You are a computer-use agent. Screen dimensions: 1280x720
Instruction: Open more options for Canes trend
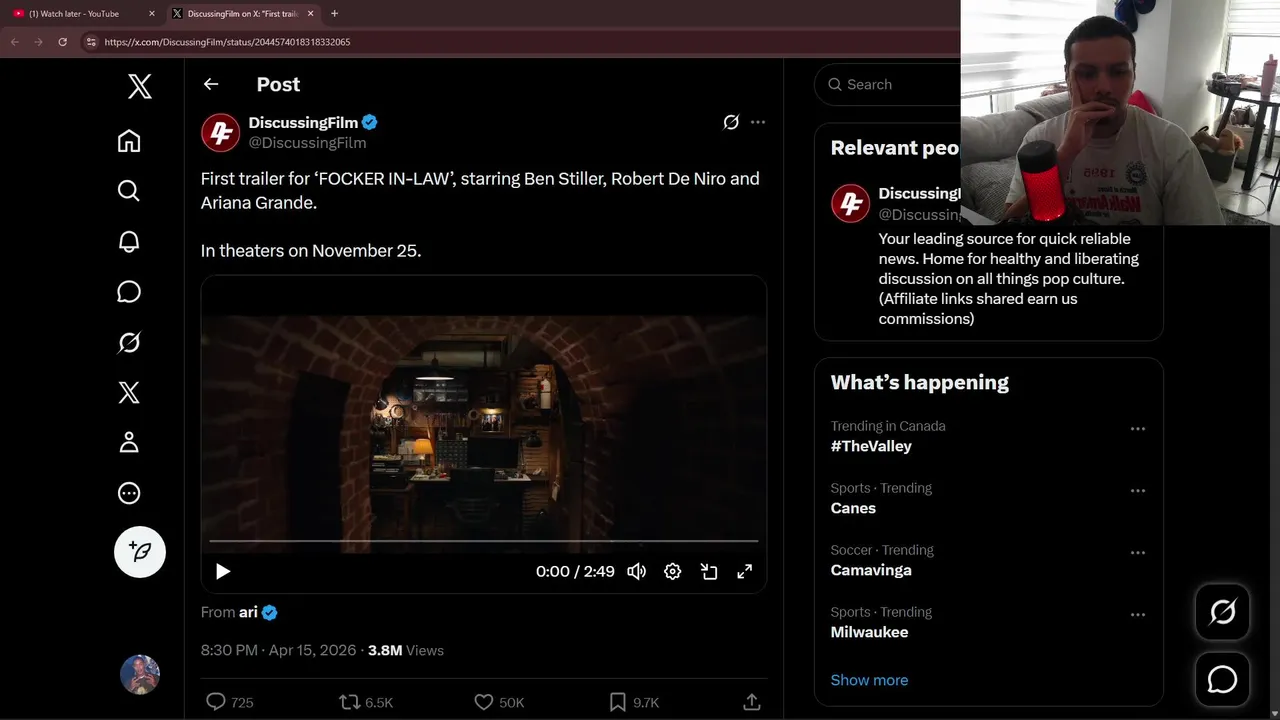pyautogui.click(x=1138, y=491)
